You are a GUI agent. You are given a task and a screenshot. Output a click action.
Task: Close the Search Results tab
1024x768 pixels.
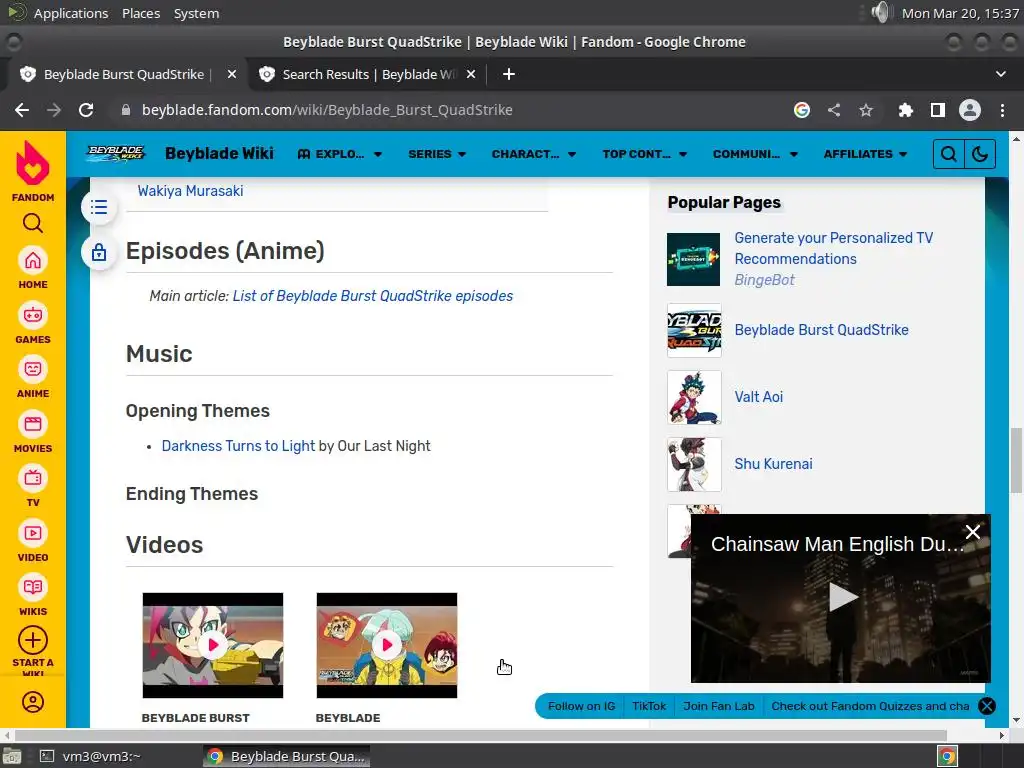pos(471,74)
